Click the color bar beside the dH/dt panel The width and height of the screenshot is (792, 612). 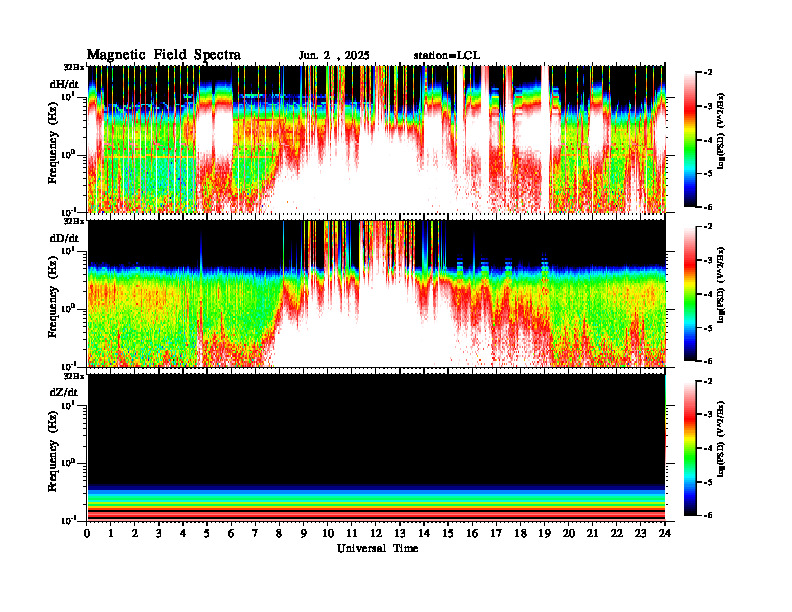click(x=690, y=139)
